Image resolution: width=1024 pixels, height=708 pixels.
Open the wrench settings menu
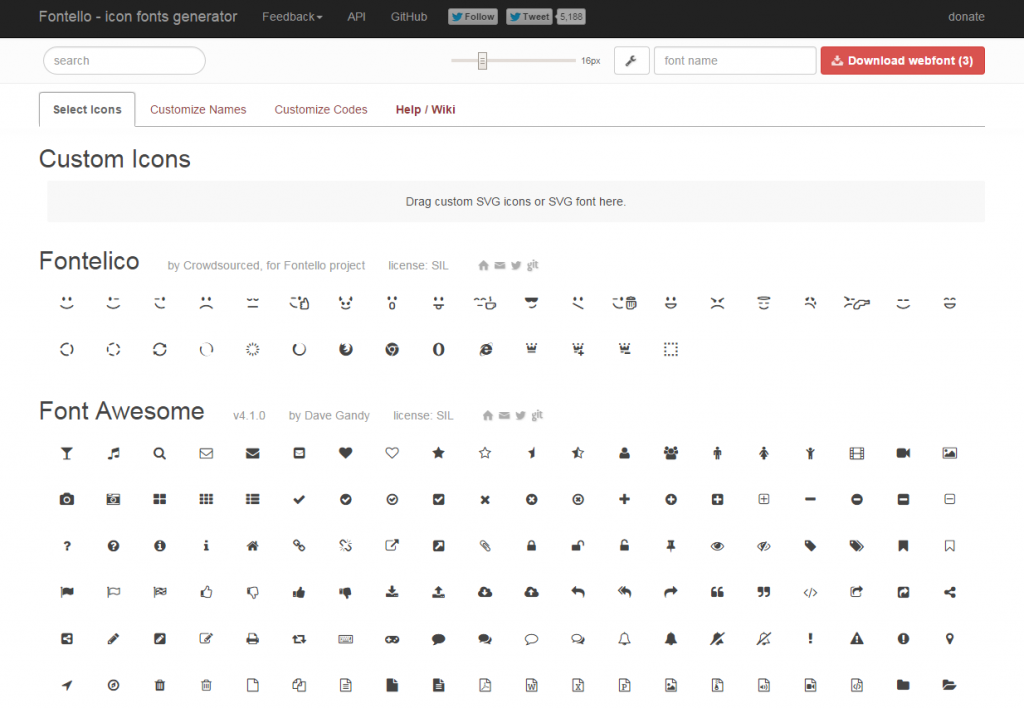pos(632,61)
